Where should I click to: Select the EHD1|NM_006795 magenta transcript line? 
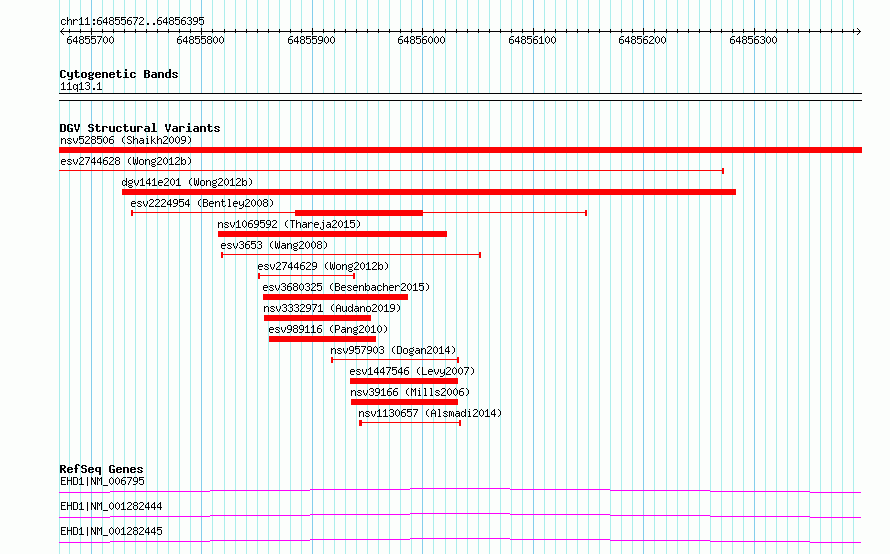point(460,490)
